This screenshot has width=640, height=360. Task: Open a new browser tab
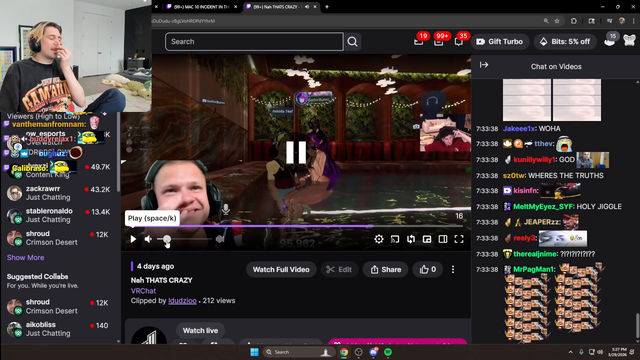(327, 7)
